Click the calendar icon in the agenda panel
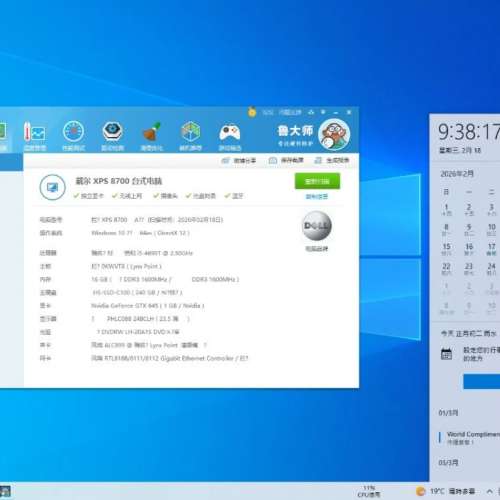 [447, 354]
